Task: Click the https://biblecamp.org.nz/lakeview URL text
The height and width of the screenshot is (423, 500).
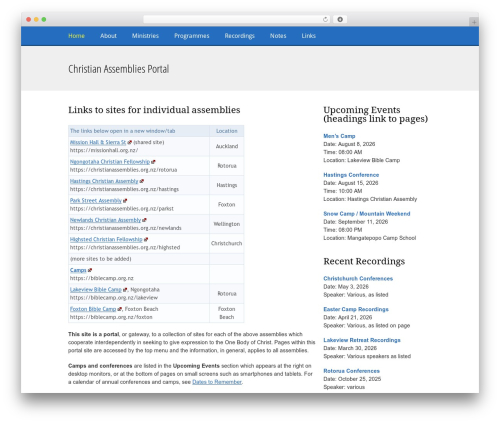Action: pyautogui.click(x=114, y=298)
